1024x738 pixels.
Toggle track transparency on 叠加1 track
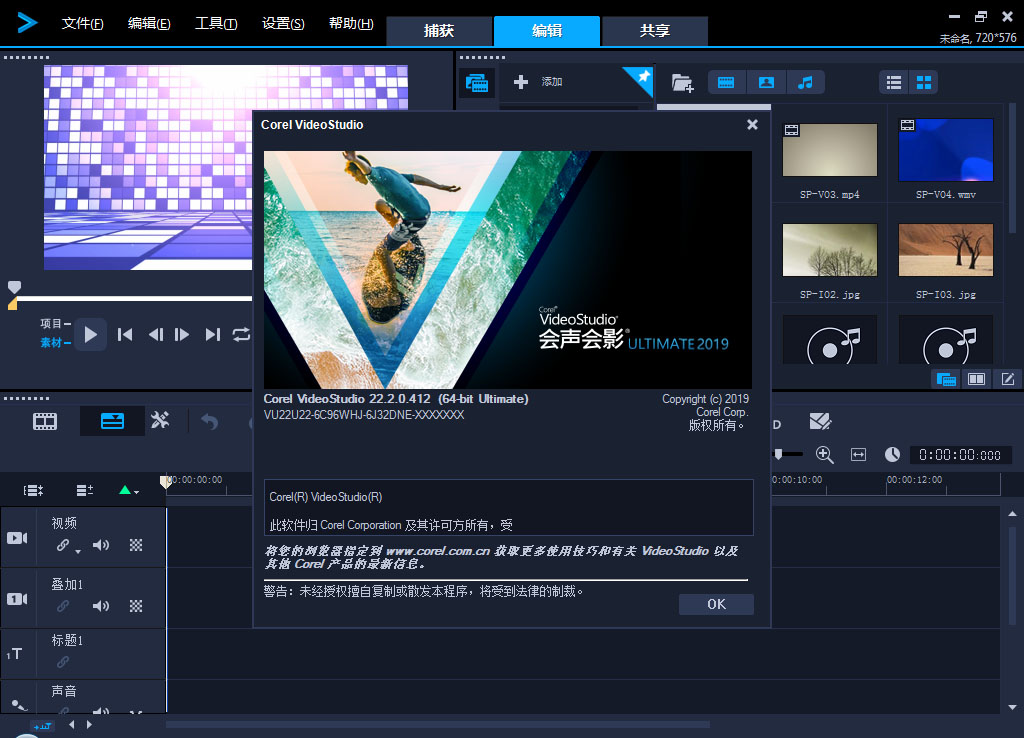[136, 606]
